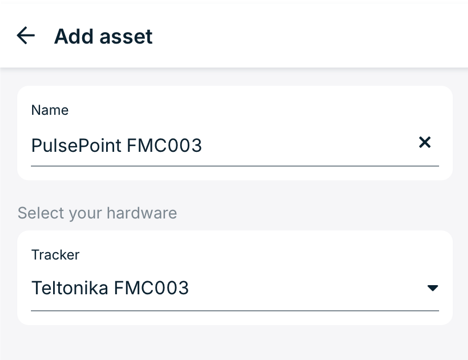Image resolution: width=468 pixels, height=360 pixels.
Task: Click FMC003 in the Tracker dropdown value
Action: 151,288
